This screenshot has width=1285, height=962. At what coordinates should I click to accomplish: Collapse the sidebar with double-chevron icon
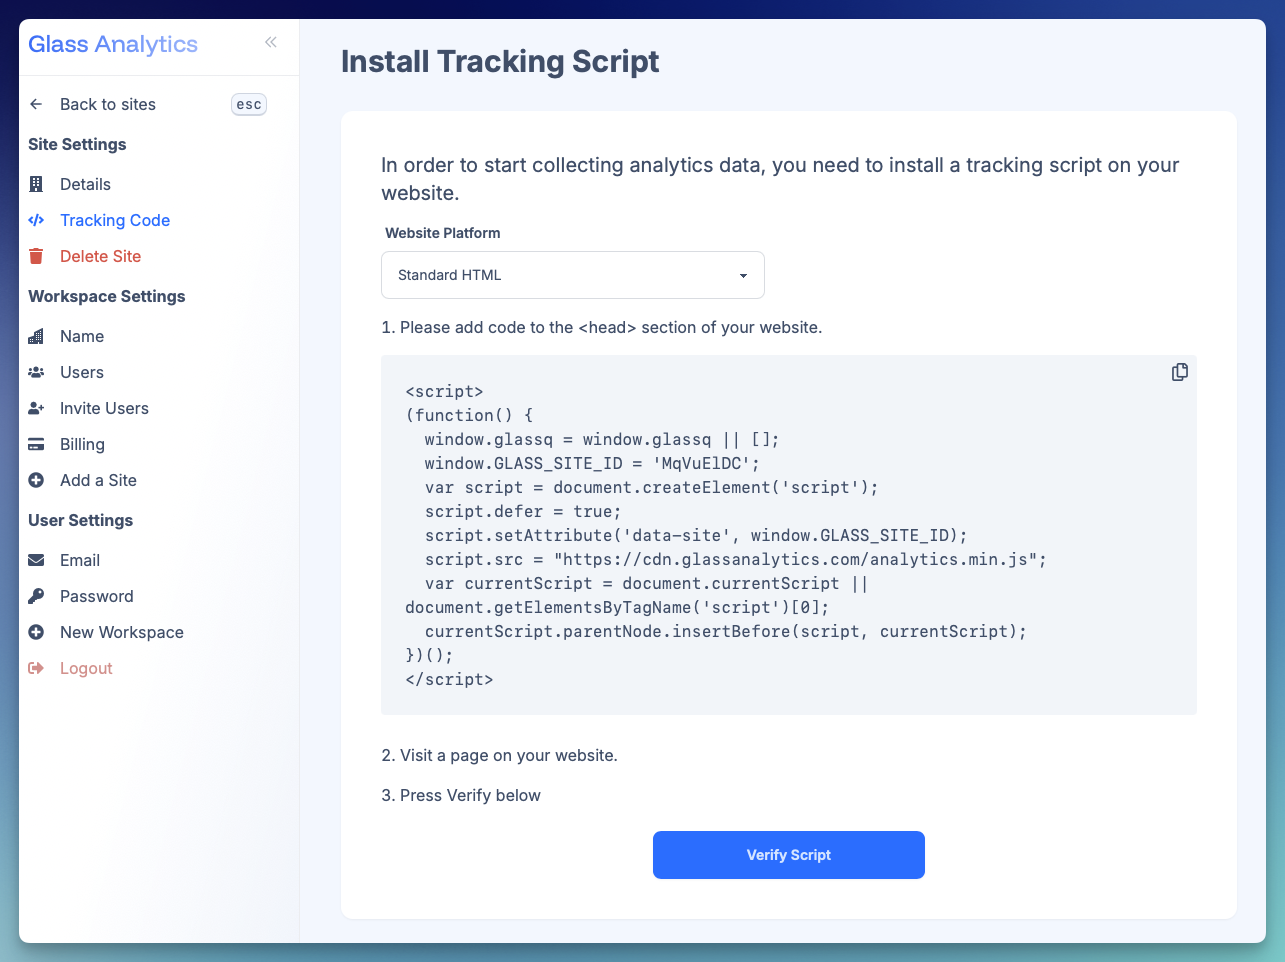point(271,42)
